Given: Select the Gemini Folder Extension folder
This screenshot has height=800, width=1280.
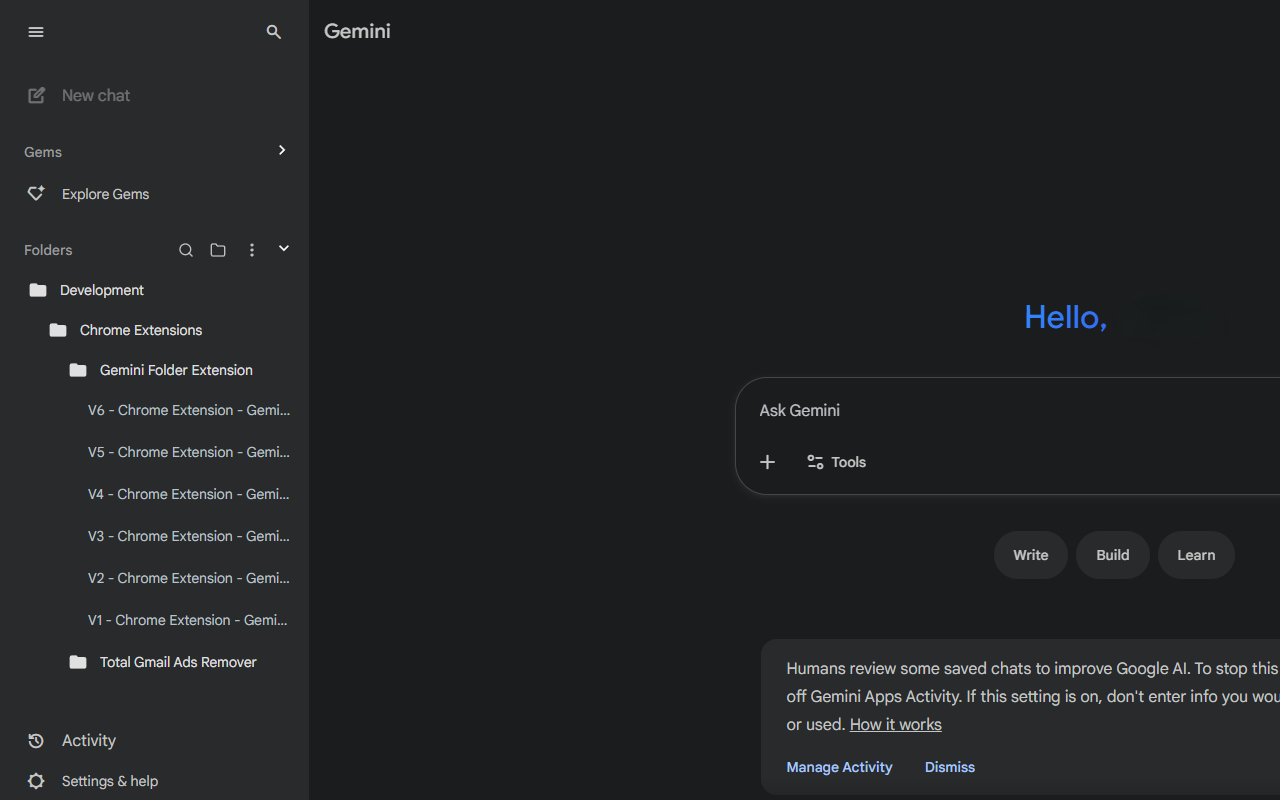Looking at the screenshot, I should click(176, 370).
